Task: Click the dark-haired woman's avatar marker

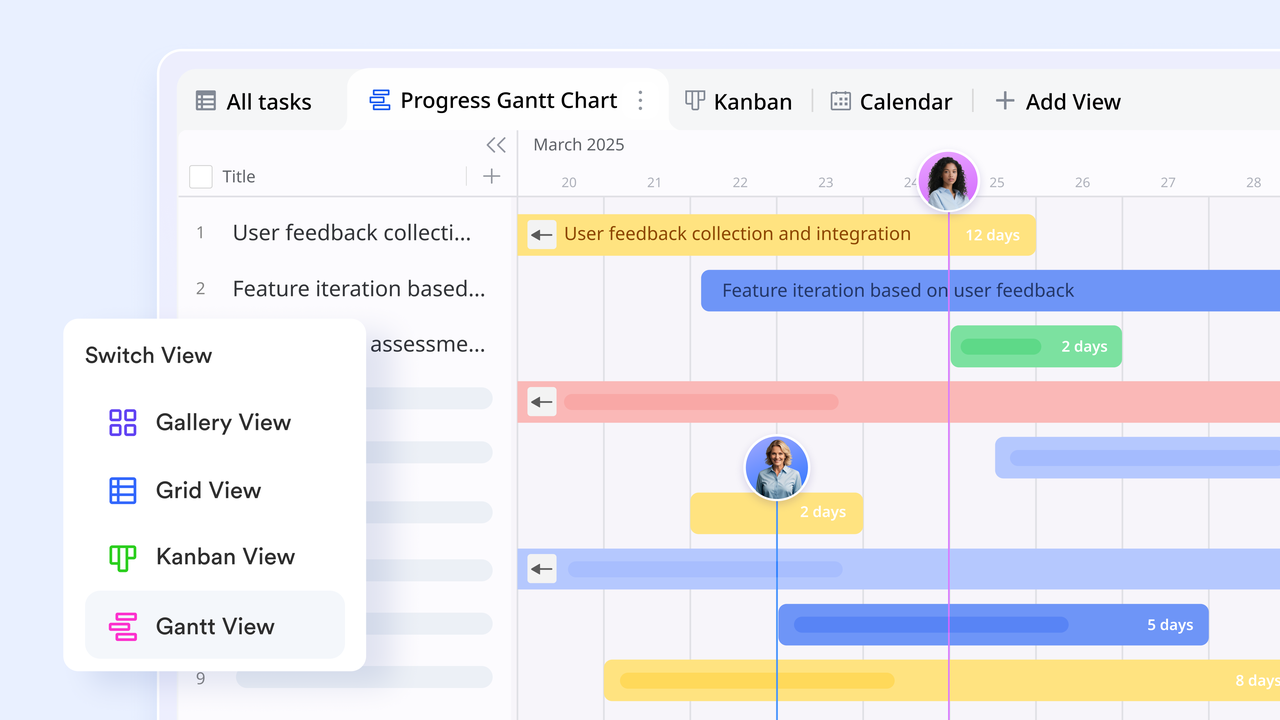Action: [x=947, y=181]
